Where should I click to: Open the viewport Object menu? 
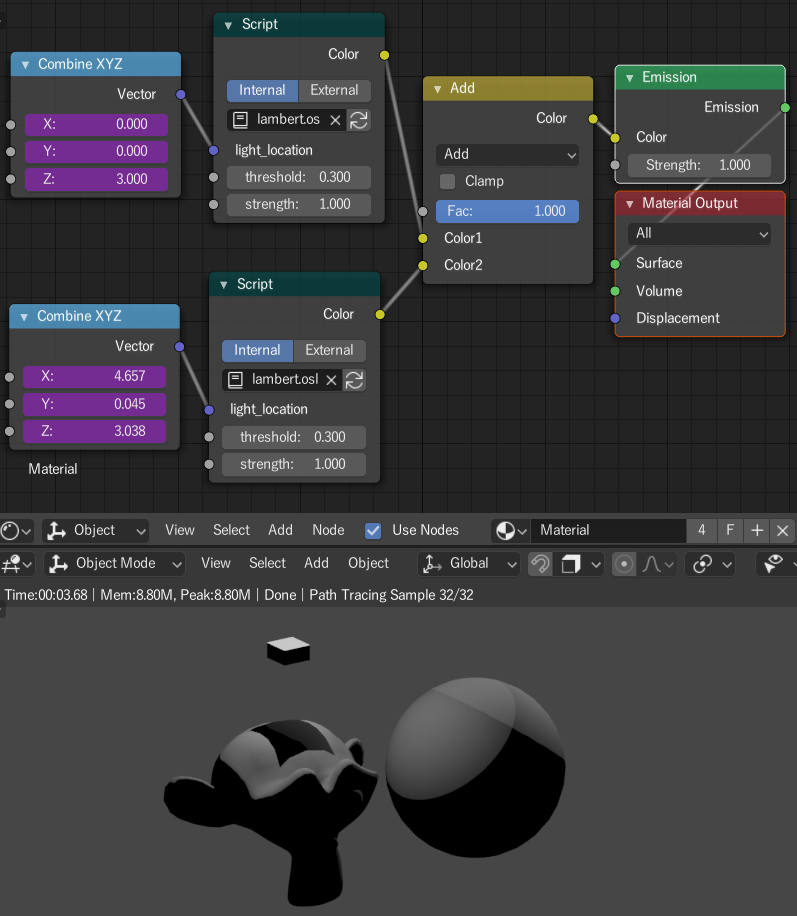tap(368, 563)
